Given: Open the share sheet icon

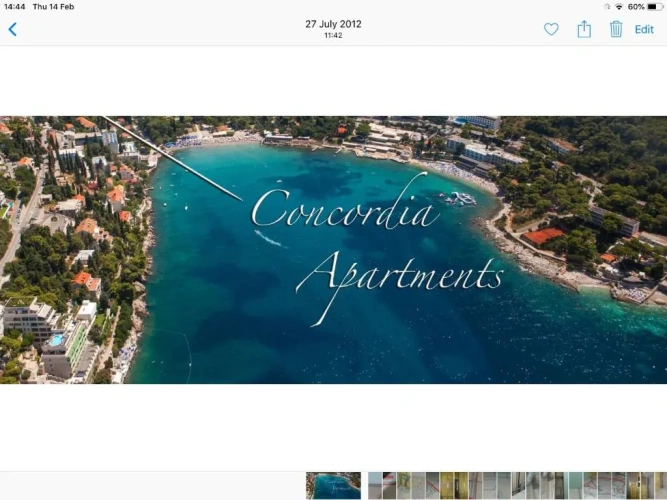Looking at the screenshot, I should click(584, 29).
